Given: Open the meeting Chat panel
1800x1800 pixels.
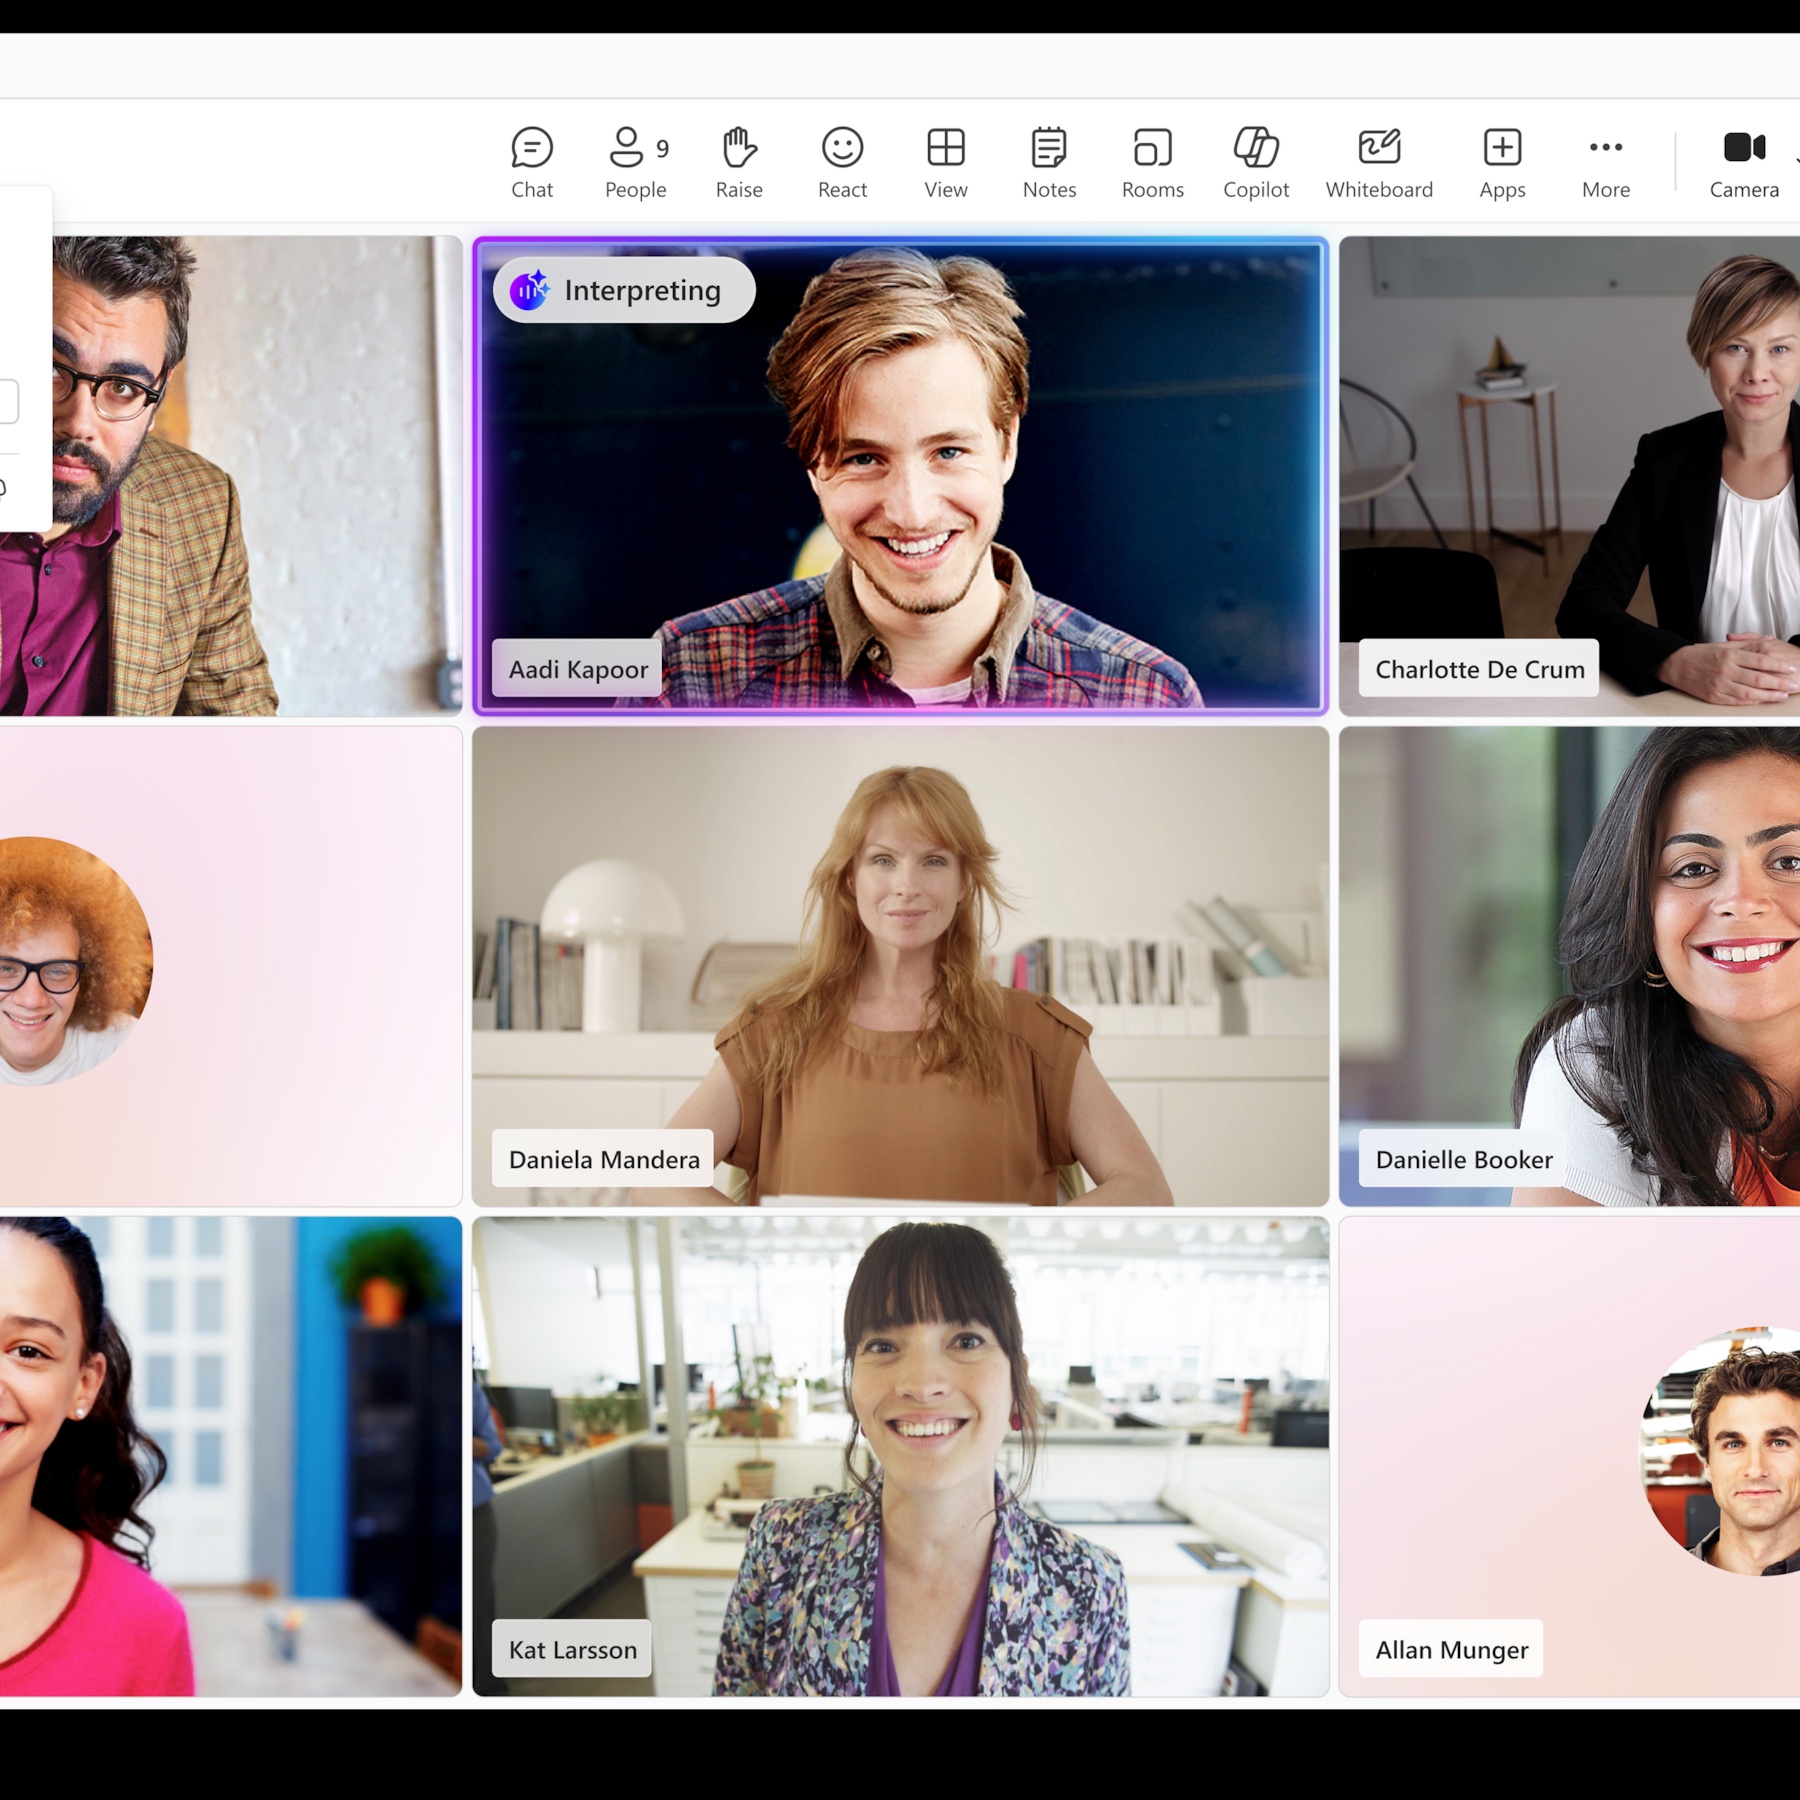Looking at the screenshot, I should point(533,160).
